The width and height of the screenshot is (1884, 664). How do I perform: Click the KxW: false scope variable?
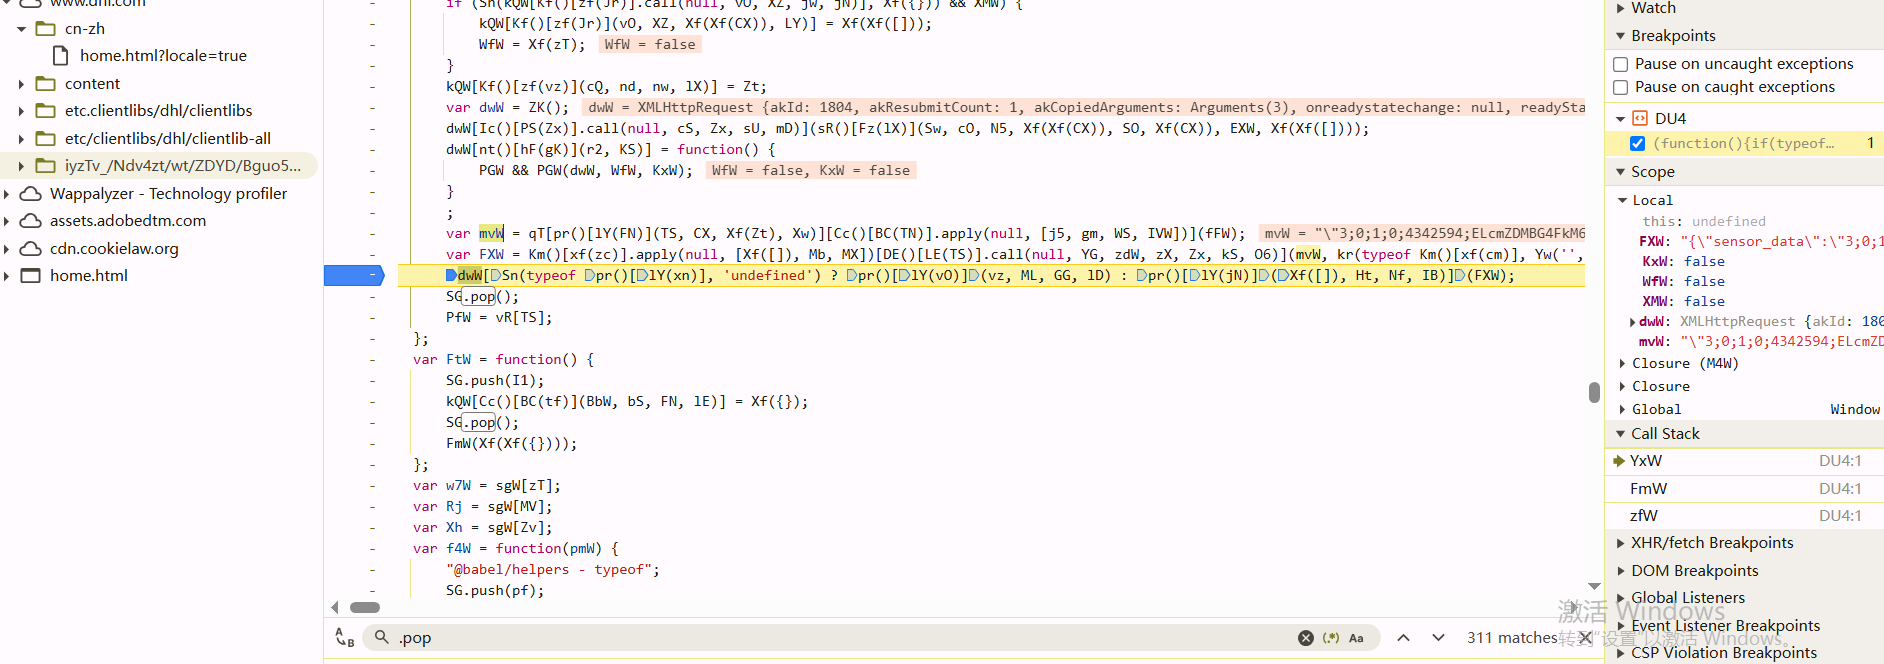(x=1683, y=262)
